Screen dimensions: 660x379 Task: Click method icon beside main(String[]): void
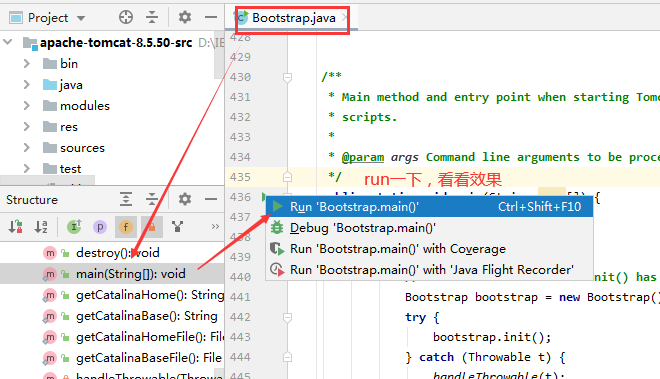[x=50, y=274]
